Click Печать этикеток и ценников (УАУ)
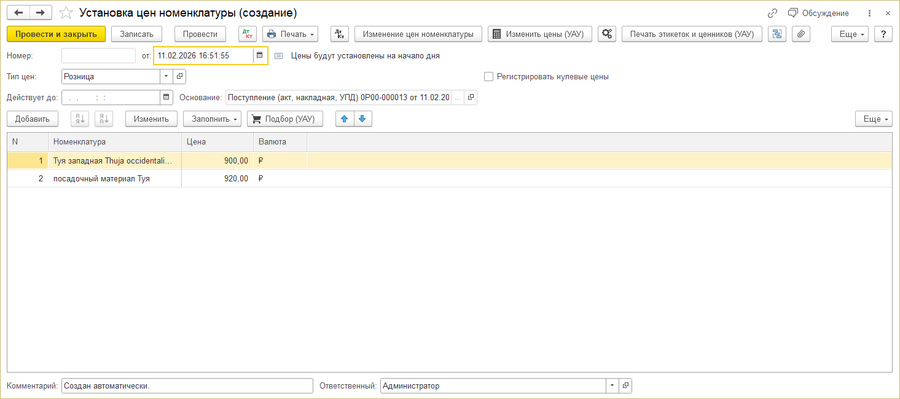 (x=692, y=34)
